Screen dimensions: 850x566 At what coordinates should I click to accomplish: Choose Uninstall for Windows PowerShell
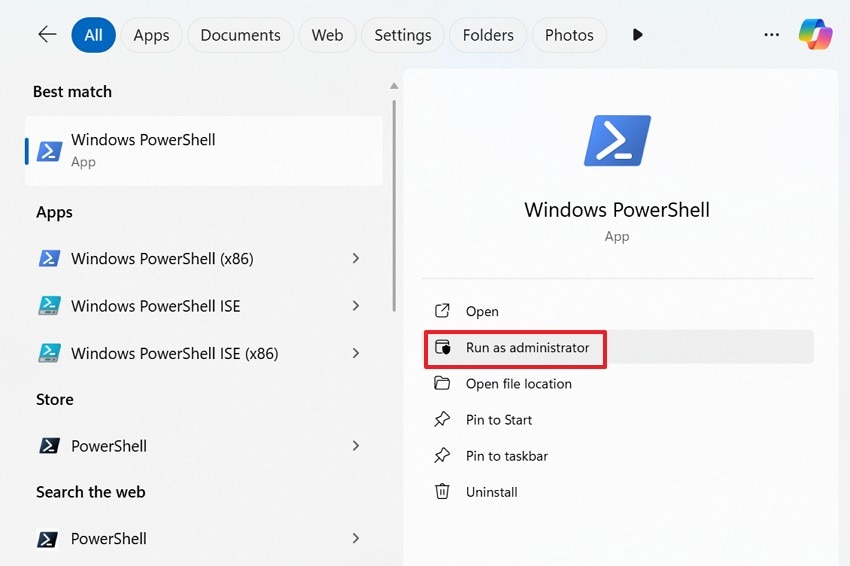[x=619, y=492]
